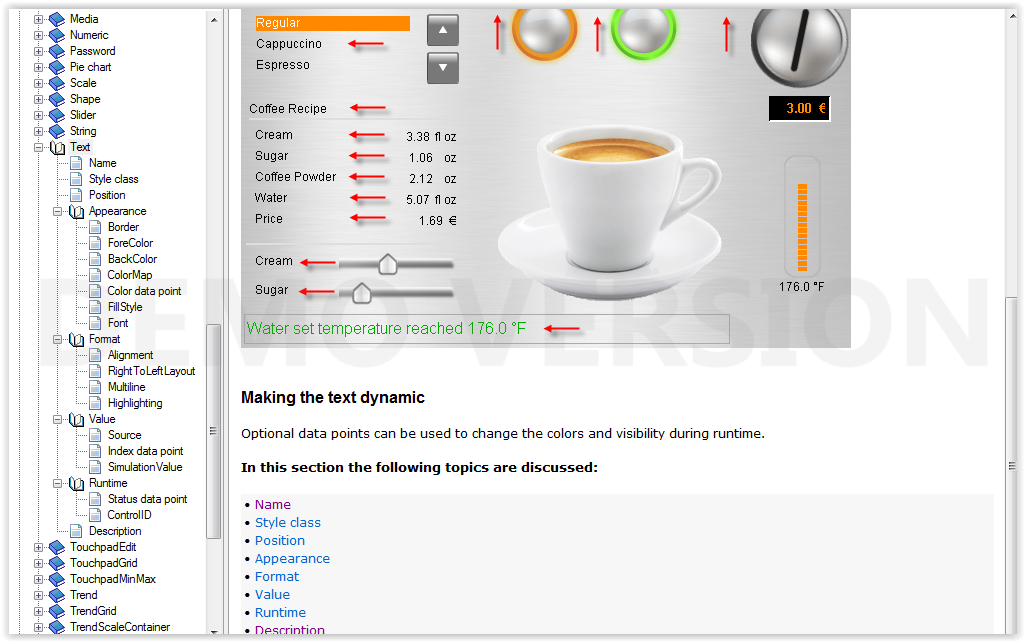This screenshot has width=1025, height=642.
Task: Open the Appearance topic link
Action: click(292, 559)
